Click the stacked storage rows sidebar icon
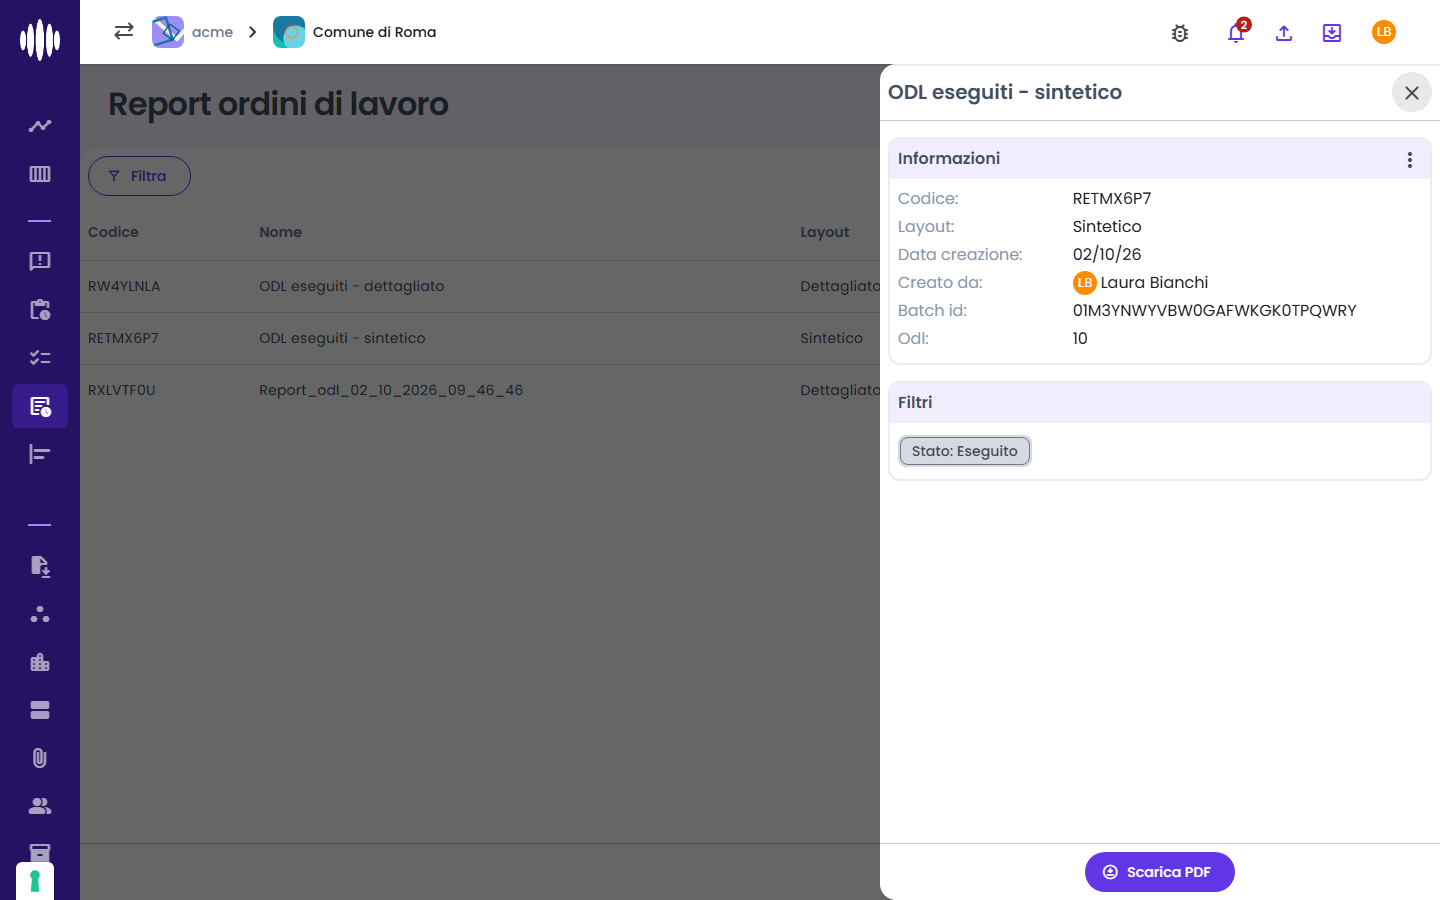The width and height of the screenshot is (1440, 900). 40,710
